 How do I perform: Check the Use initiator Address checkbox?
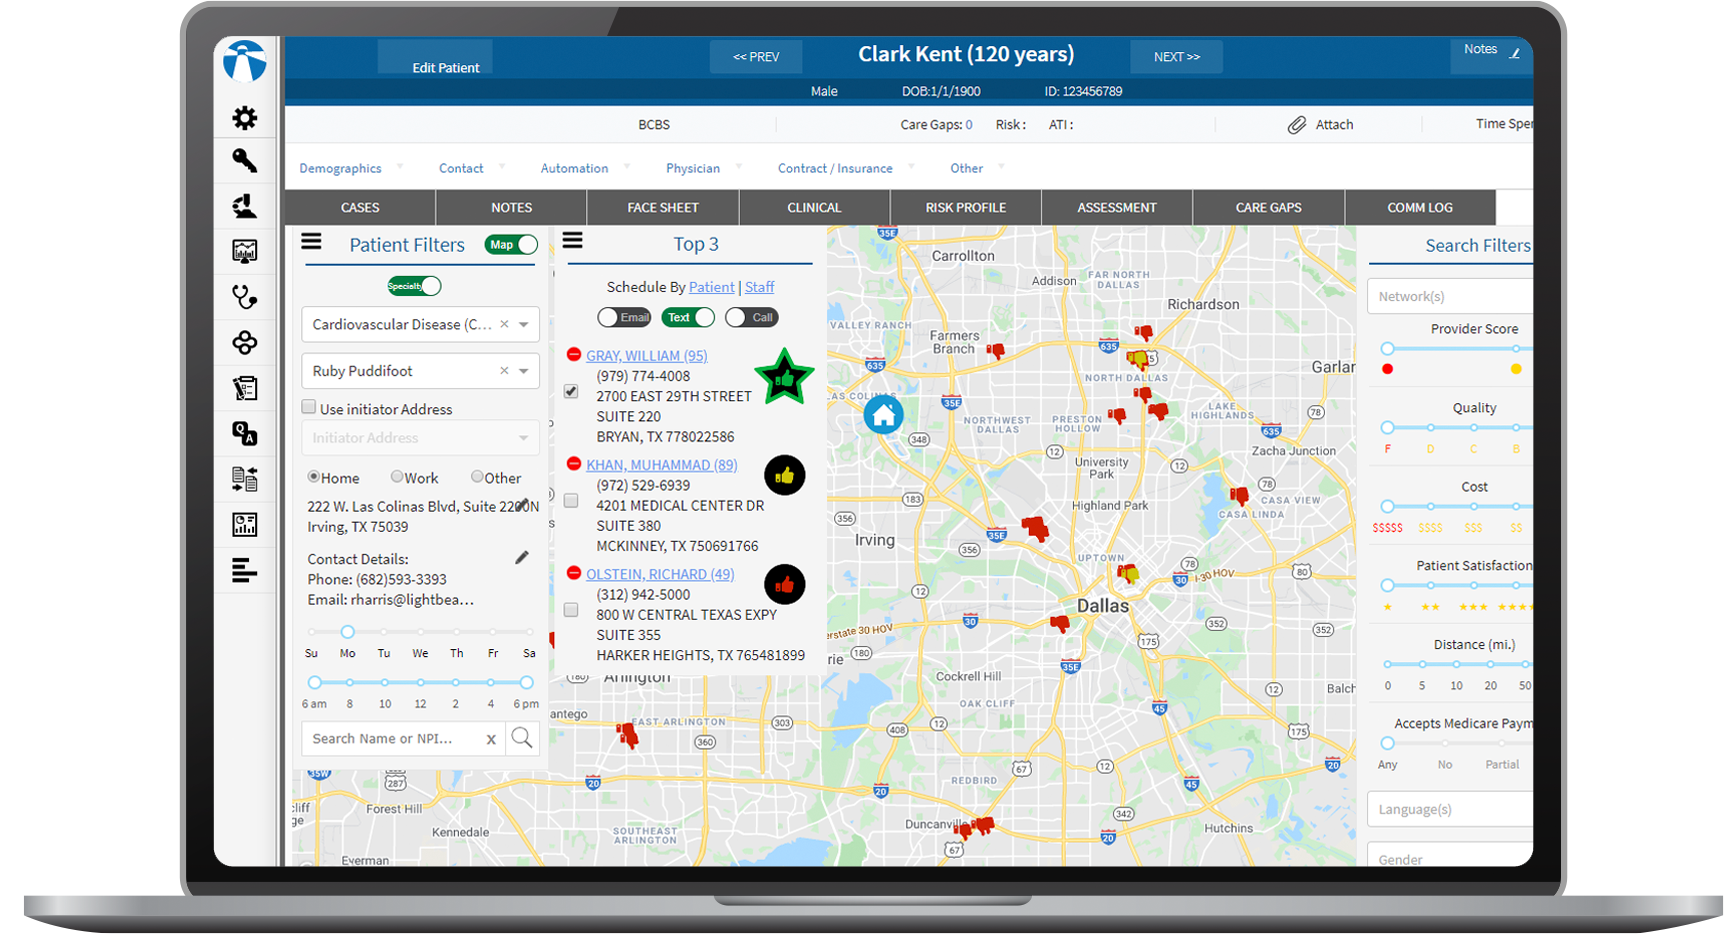309,408
